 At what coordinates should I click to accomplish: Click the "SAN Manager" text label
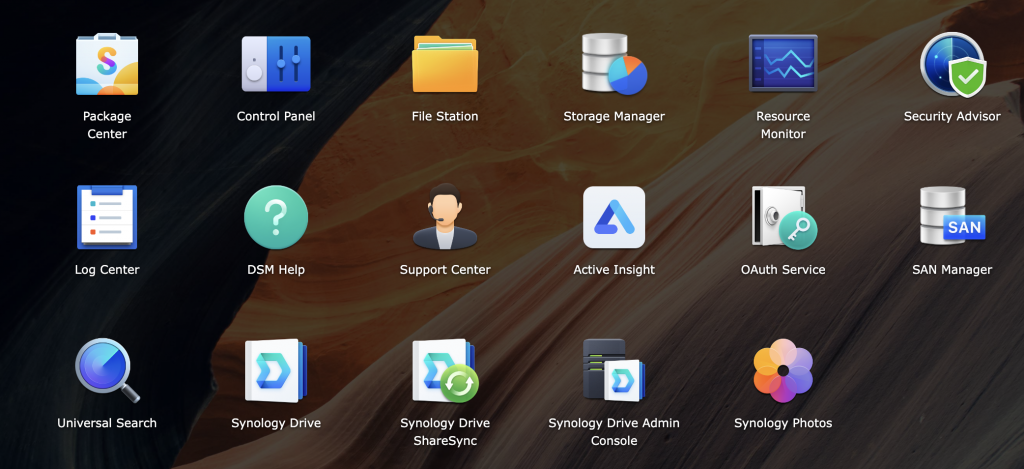952,269
